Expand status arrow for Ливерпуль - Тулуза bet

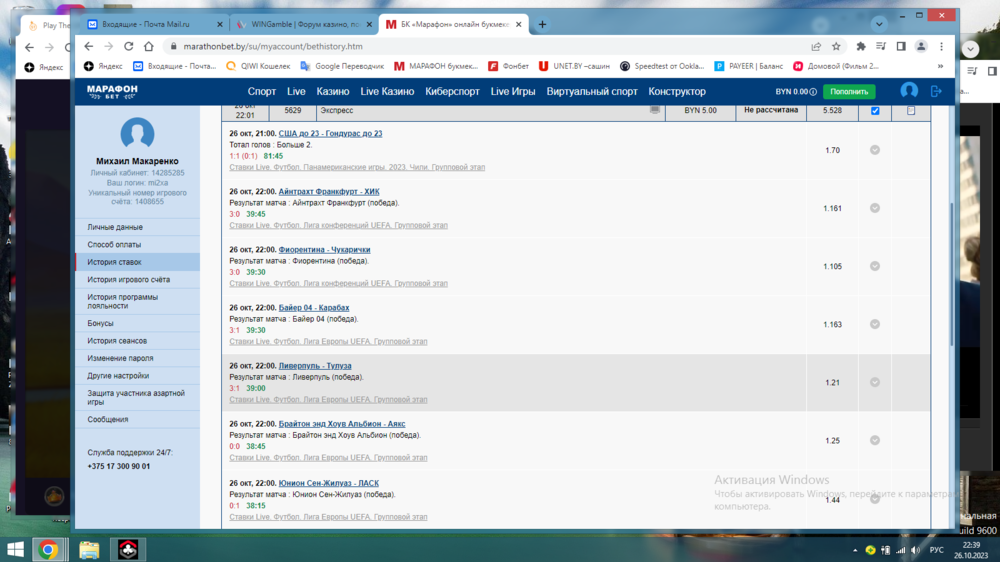pos(875,382)
